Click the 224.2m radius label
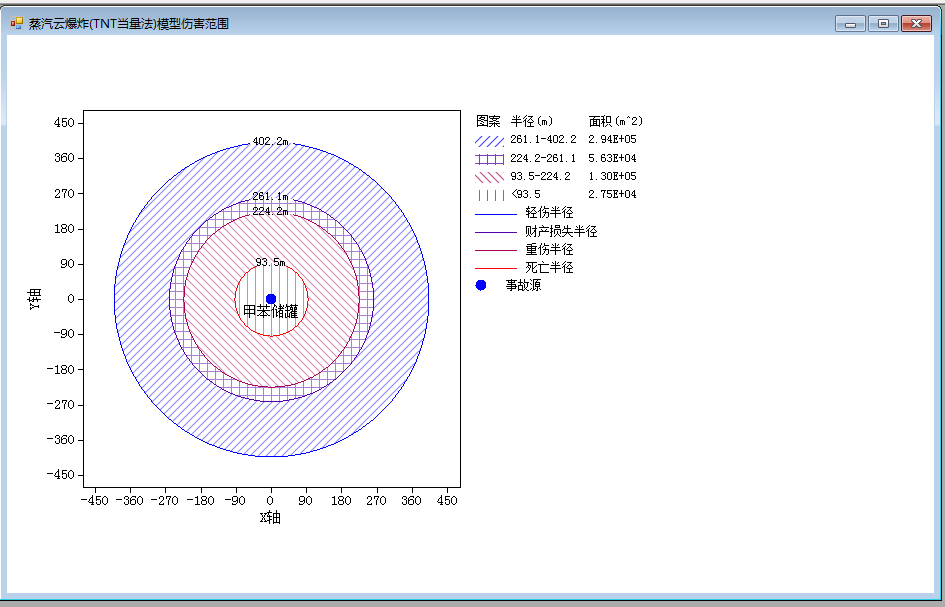This screenshot has height=607, width=945. pos(270,212)
